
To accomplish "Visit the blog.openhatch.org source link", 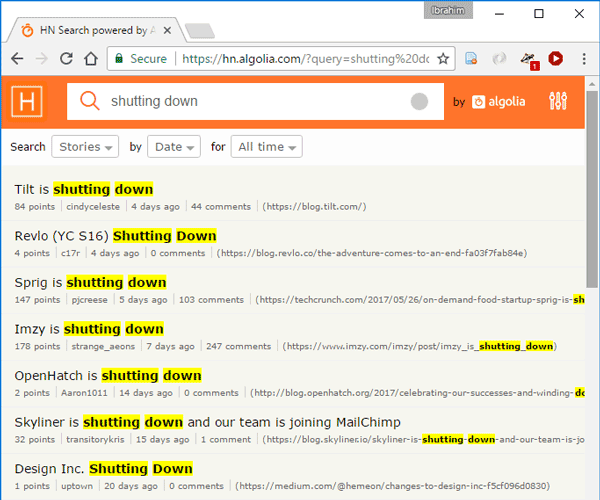I will (417, 393).
